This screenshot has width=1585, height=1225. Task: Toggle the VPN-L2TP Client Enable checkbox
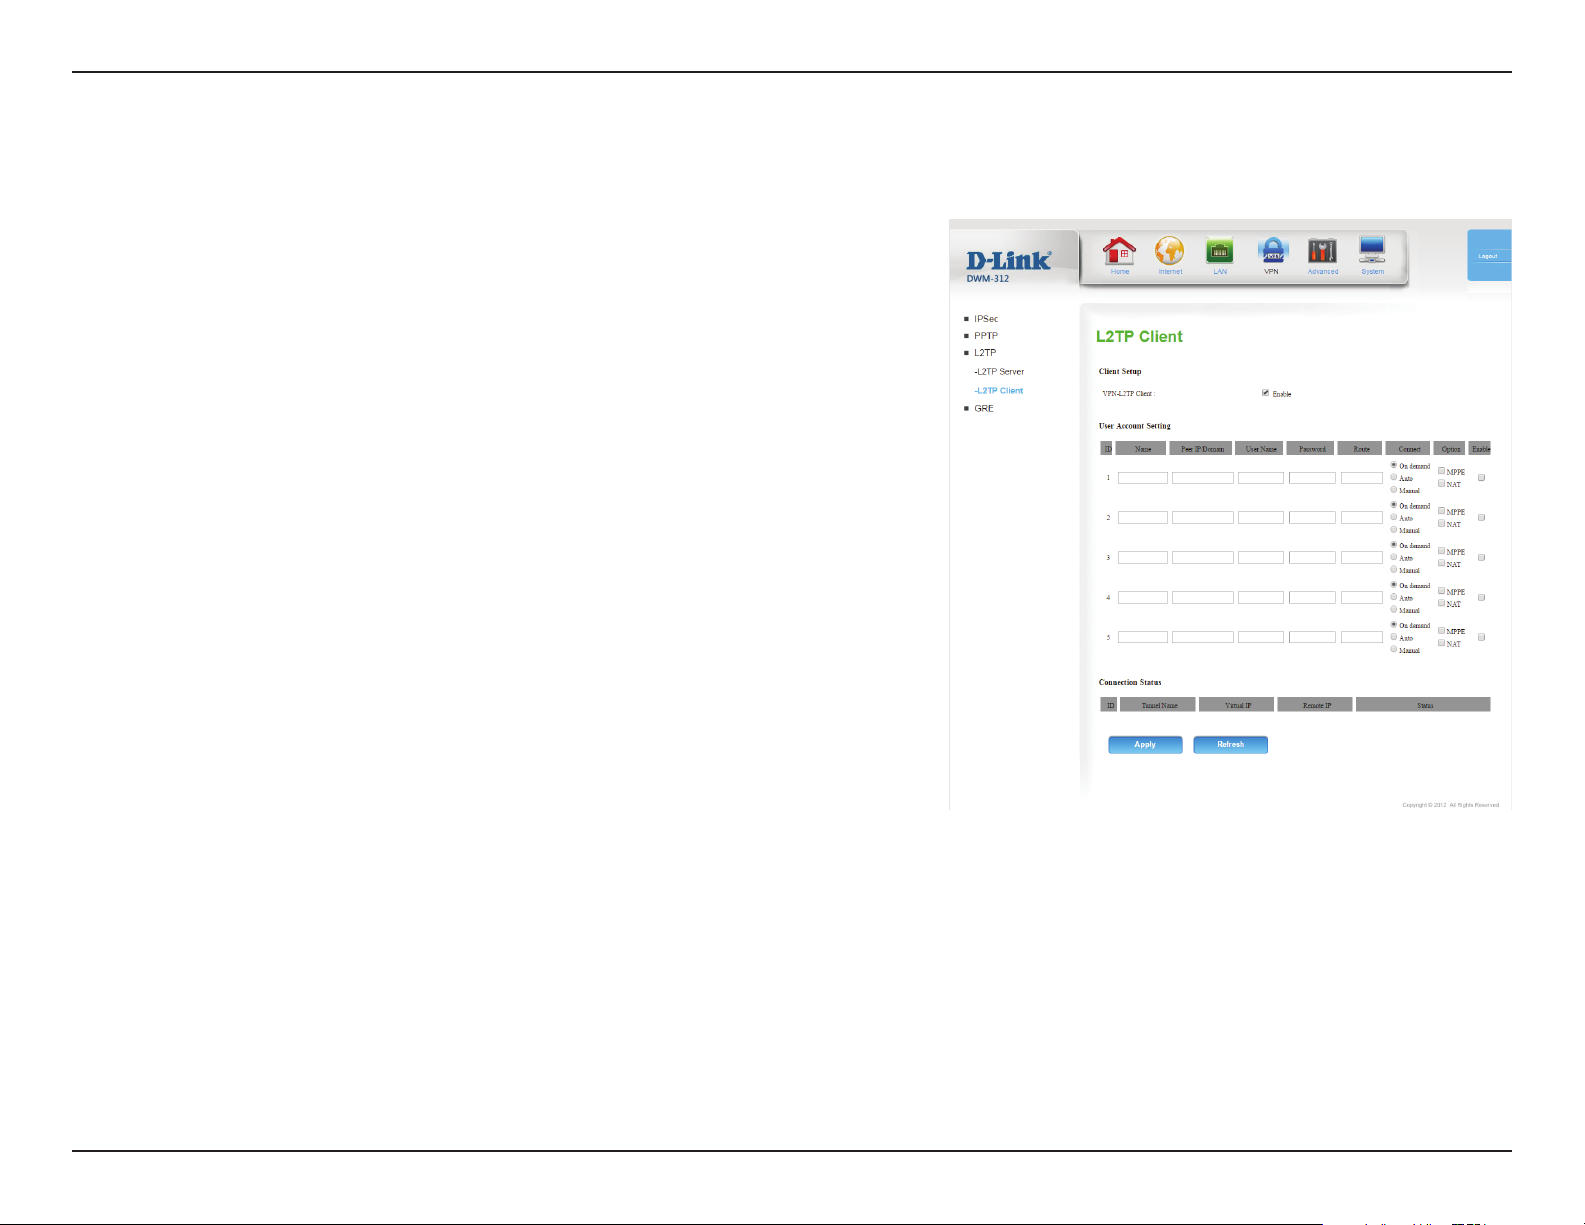pos(1266,393)
